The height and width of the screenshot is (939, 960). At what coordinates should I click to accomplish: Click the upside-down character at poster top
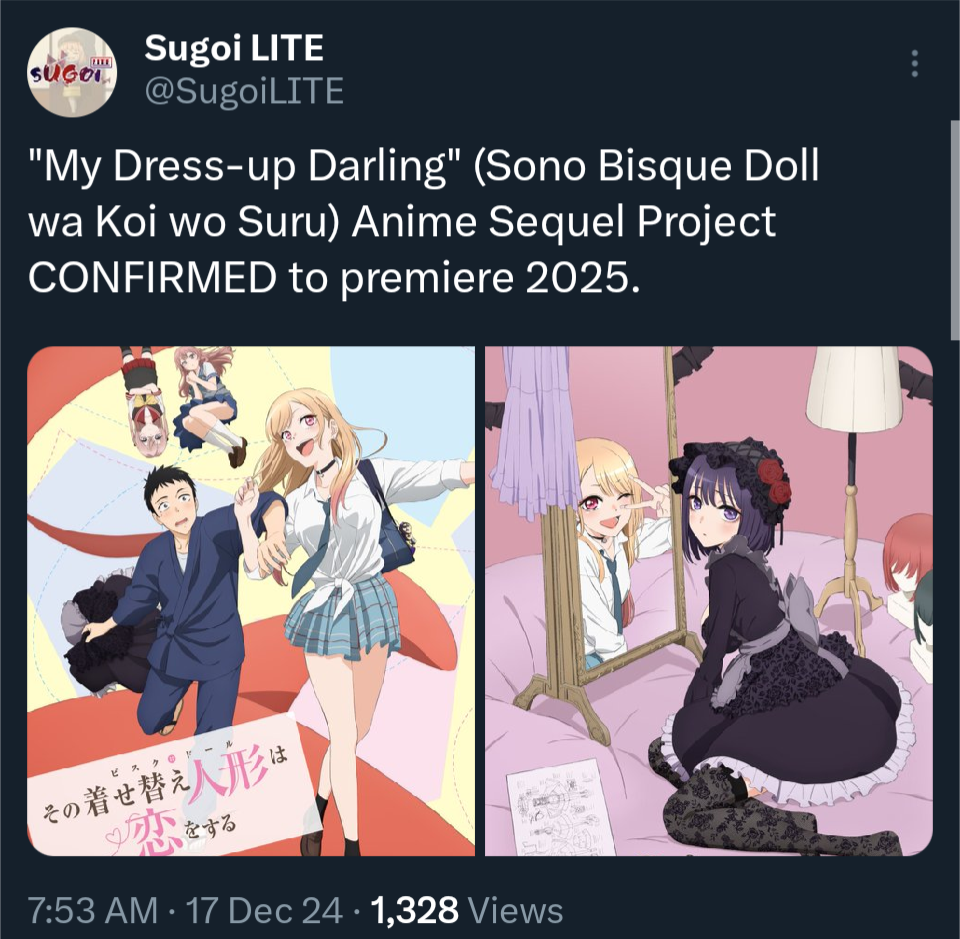click(144, 401)
